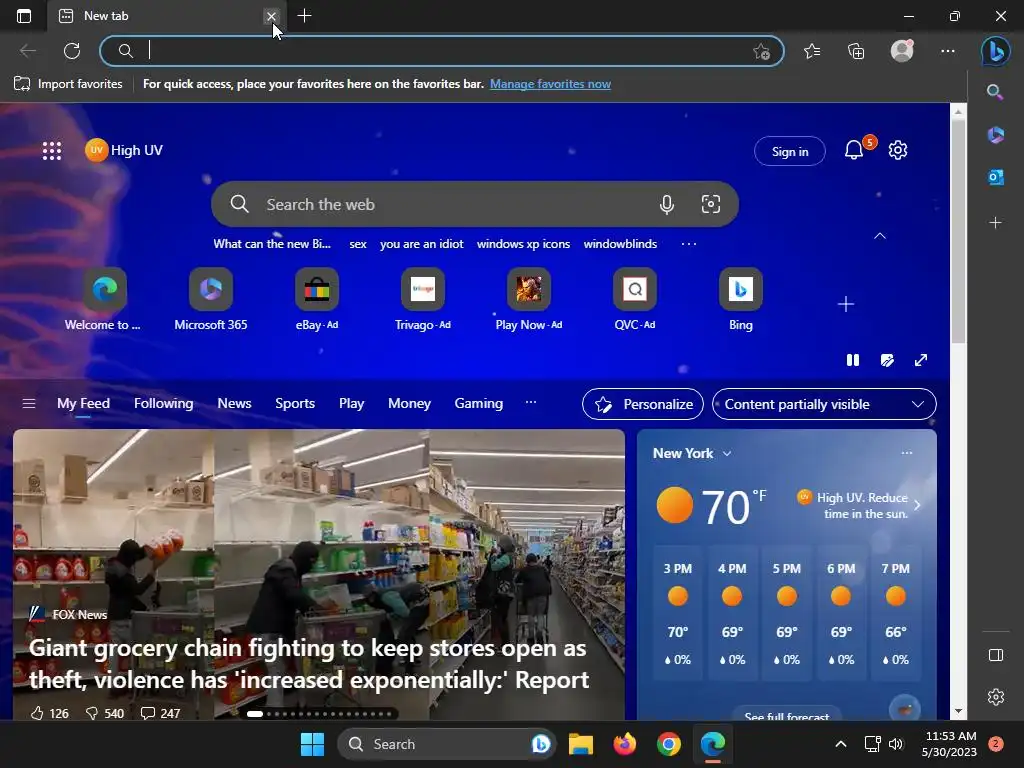Select the first carousel slide indicator
Image resolution: width=1024 pixels, height=768 pixels.
click(255, 714)
